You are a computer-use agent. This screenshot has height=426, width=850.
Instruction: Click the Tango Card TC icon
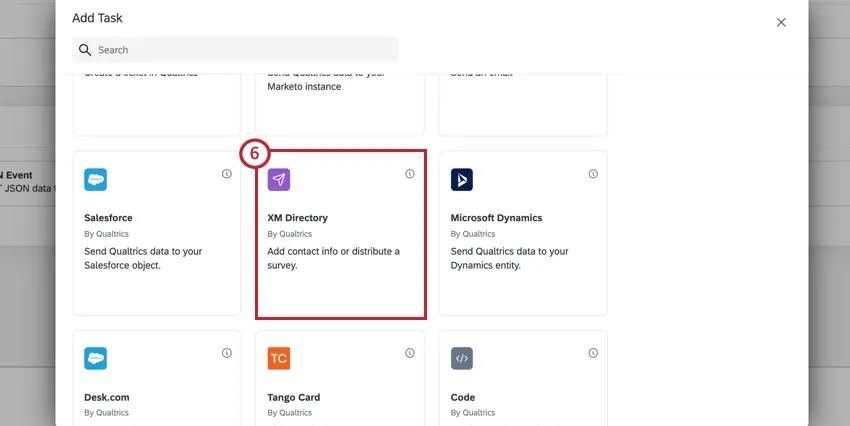point(279,359)
